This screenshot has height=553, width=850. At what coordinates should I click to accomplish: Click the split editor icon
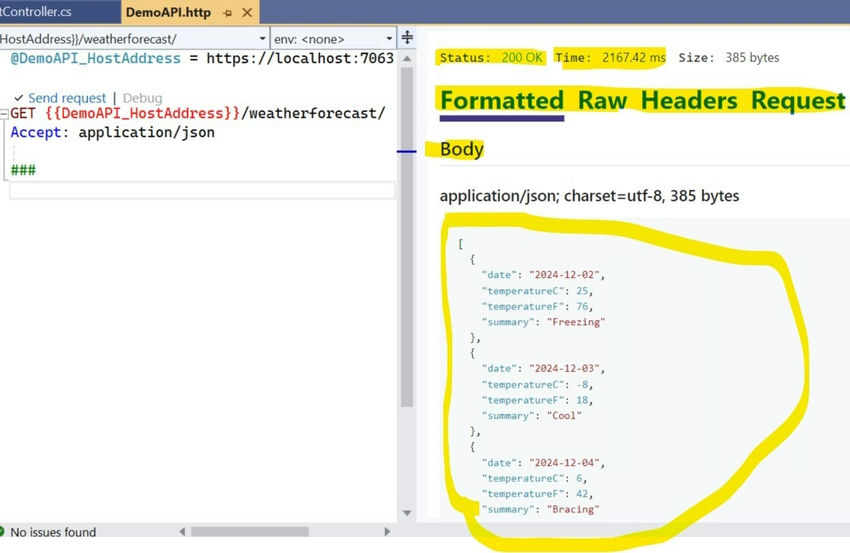coord(407,37)
